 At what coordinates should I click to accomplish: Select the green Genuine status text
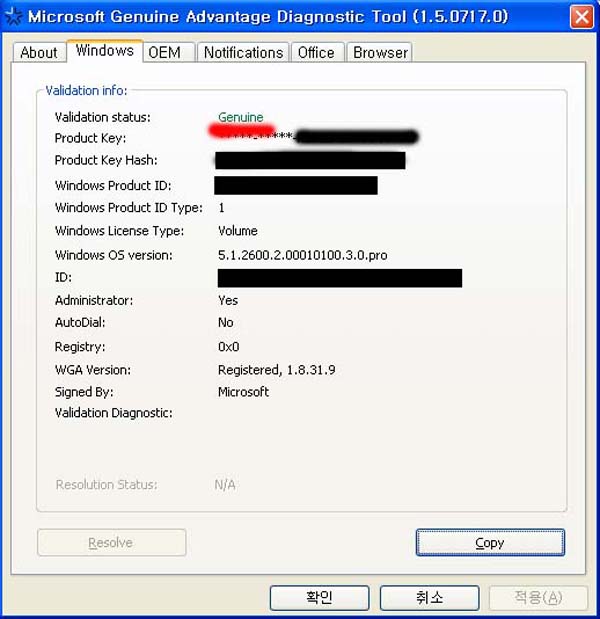(x=240, y=117)
